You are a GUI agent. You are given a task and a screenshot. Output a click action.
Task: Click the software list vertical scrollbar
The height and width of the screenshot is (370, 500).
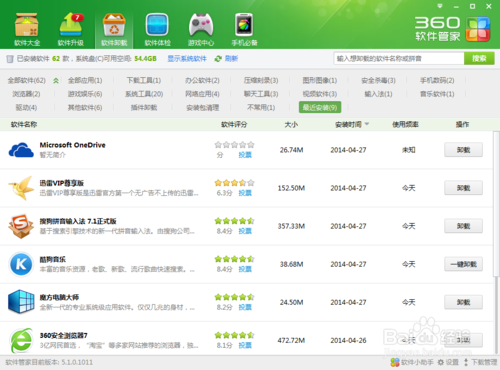click(496, 203)
